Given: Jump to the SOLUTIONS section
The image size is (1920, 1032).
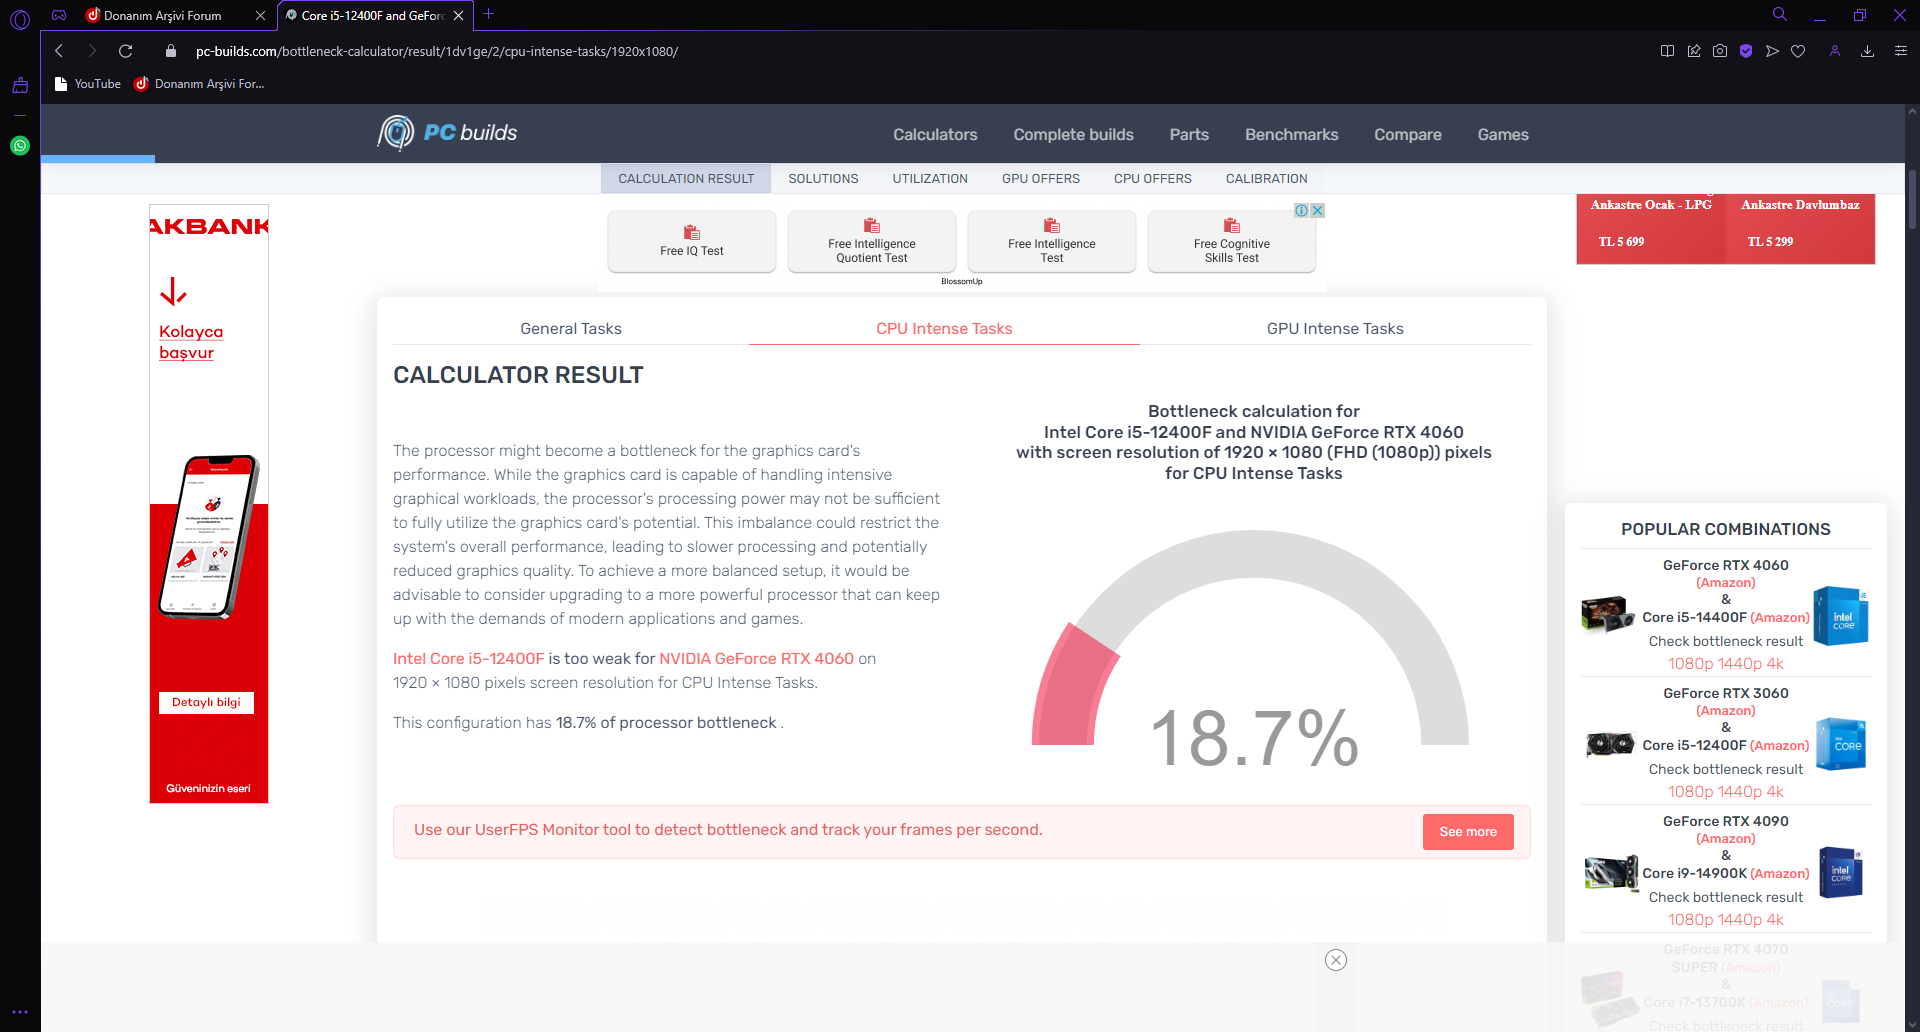Looking at the screenshot, I should [x=823, y=179].
